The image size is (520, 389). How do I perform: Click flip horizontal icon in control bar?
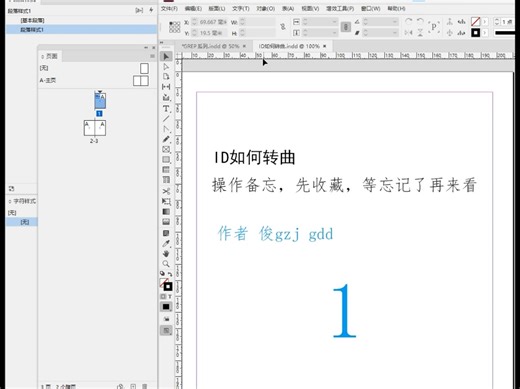point(408,33)
